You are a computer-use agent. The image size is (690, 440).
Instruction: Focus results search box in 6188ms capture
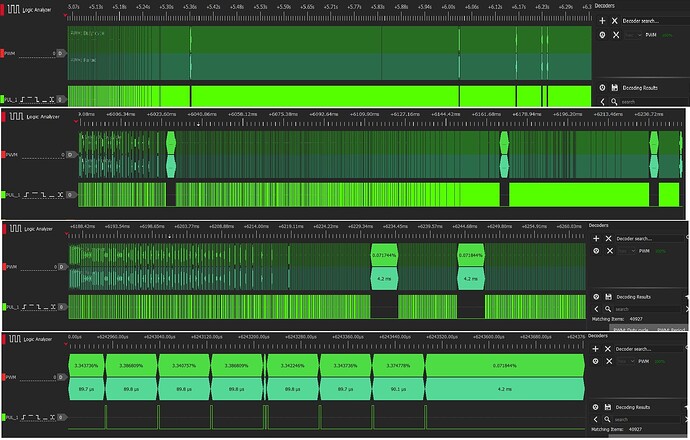(649, 309)
